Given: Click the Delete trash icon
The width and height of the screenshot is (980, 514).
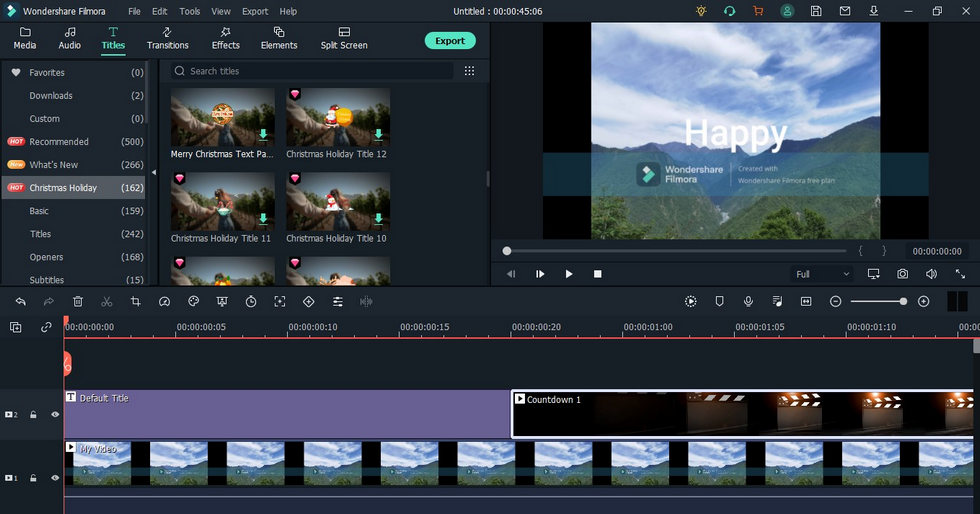Looking at the screenshot, I should click(x=78, y=301).
